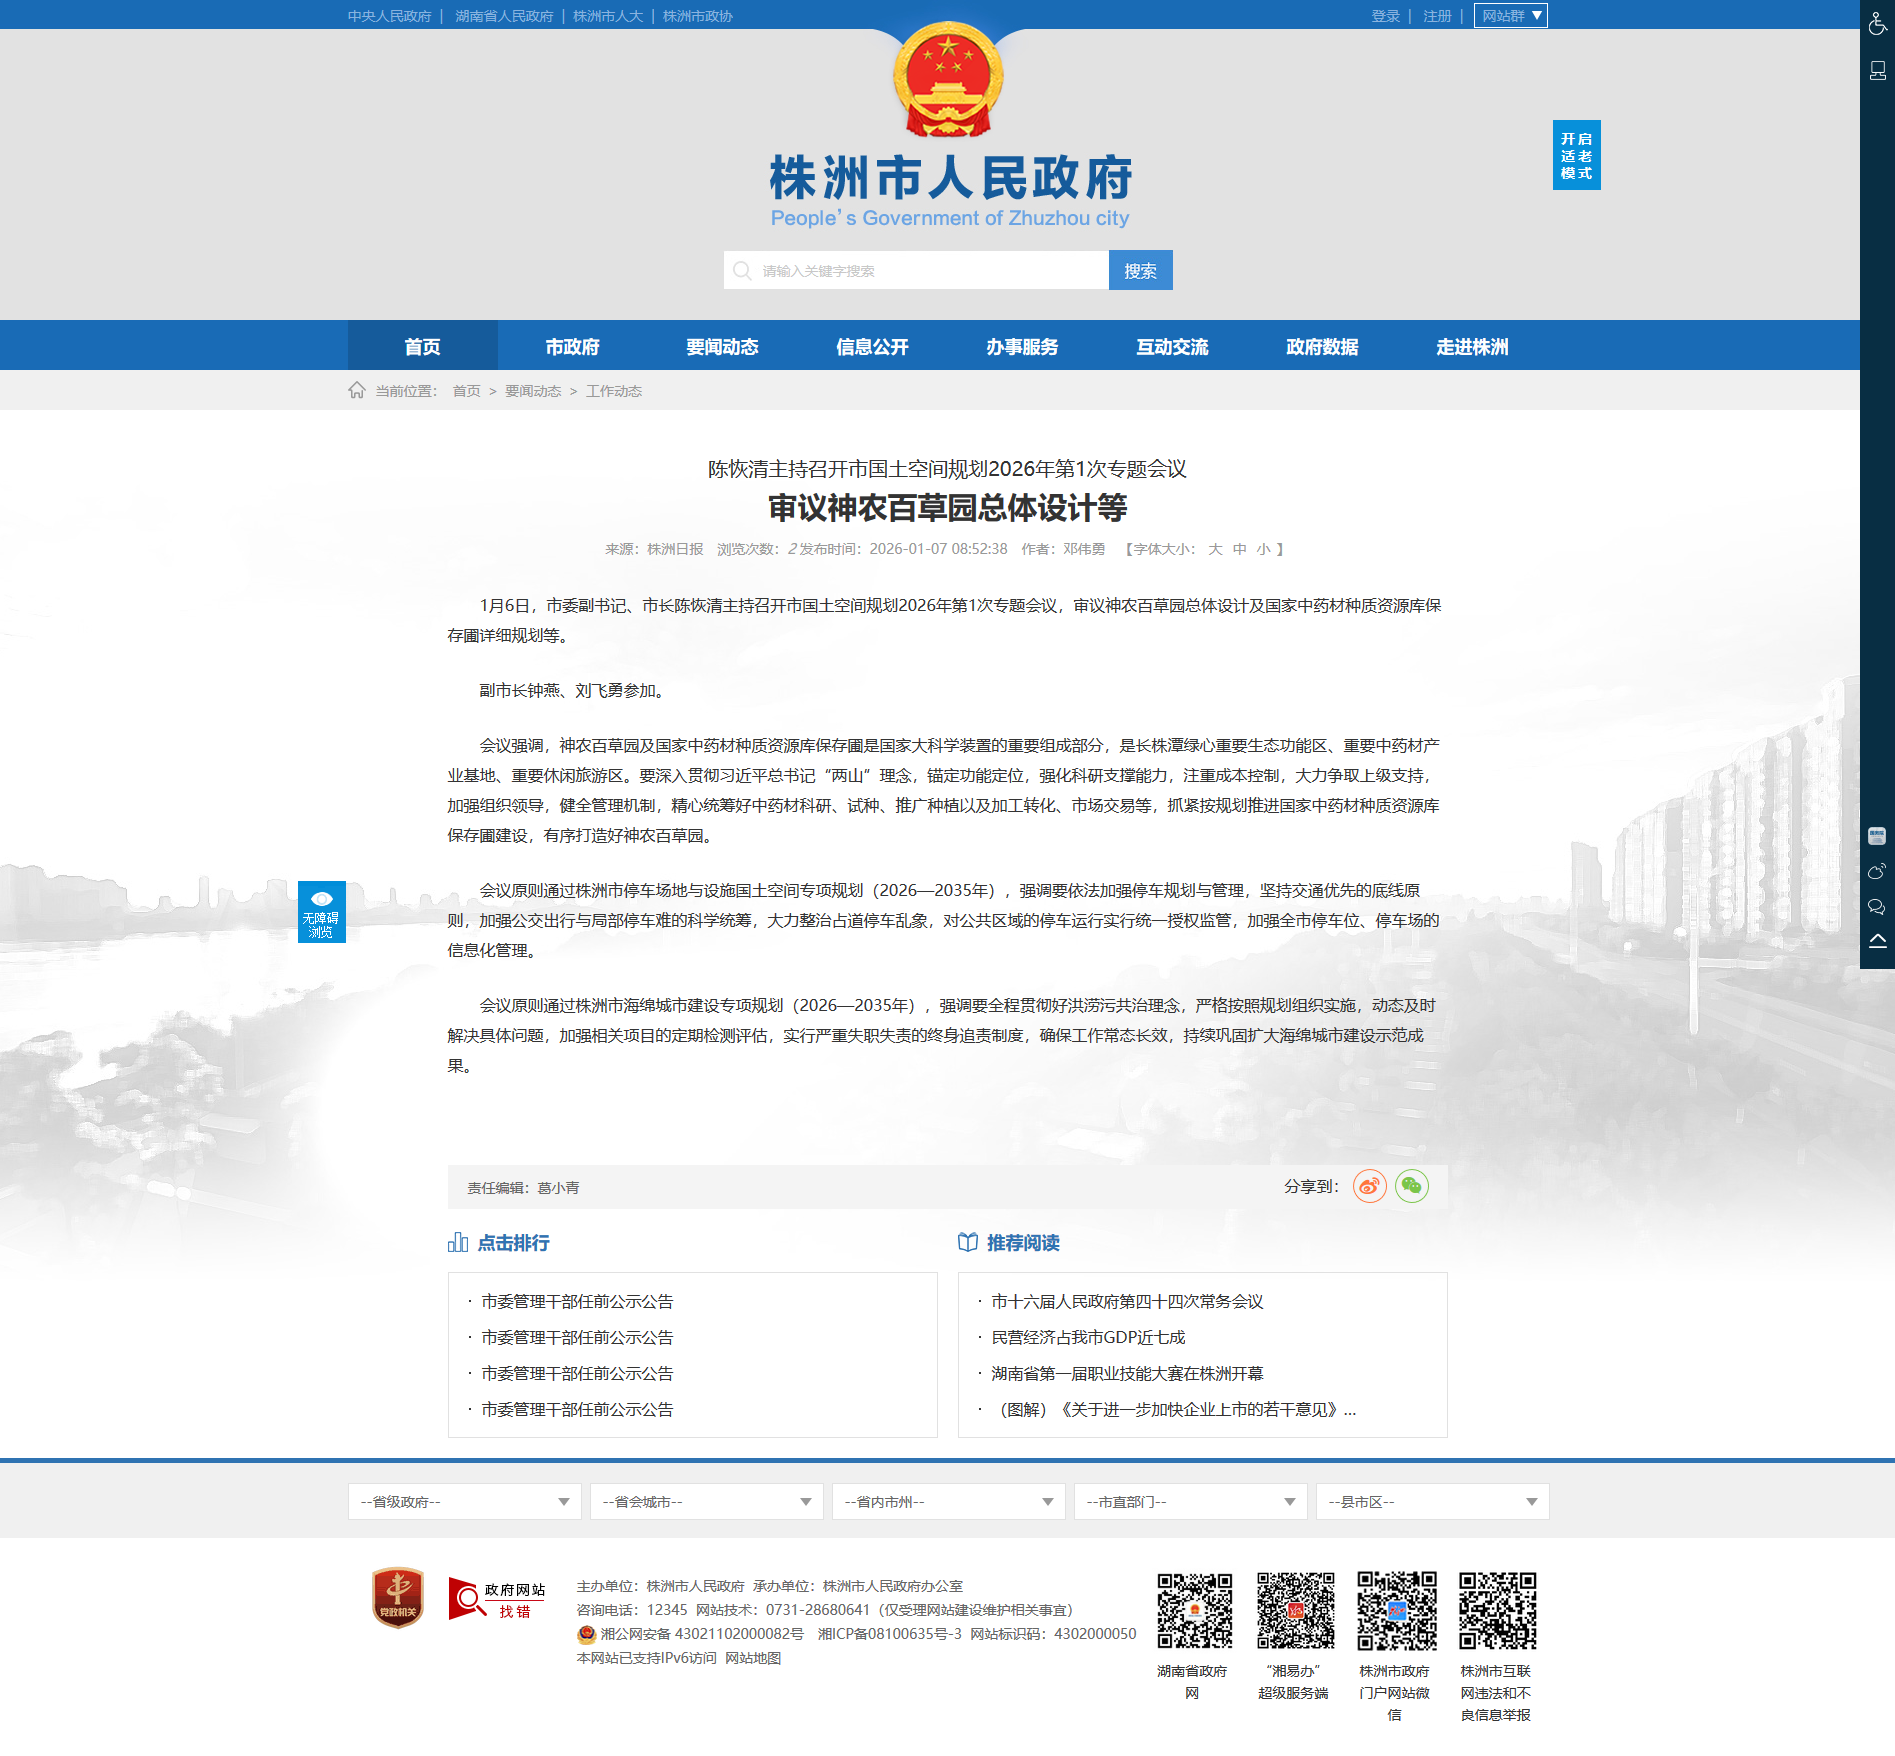Expand the 省级政府 dropdown list
1895x1756 pixels.
[464, 1501]
